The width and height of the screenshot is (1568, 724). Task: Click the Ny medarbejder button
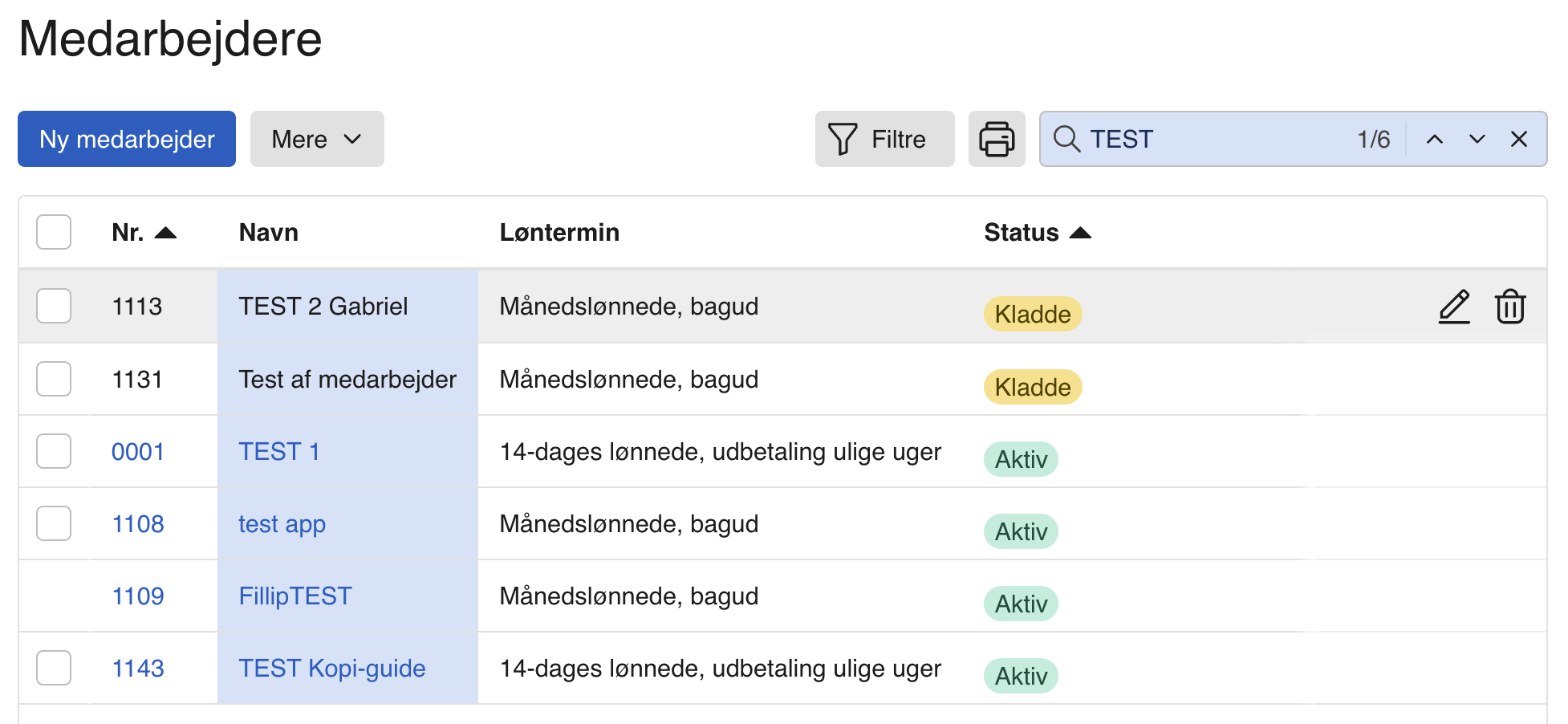tap(127, 139)
